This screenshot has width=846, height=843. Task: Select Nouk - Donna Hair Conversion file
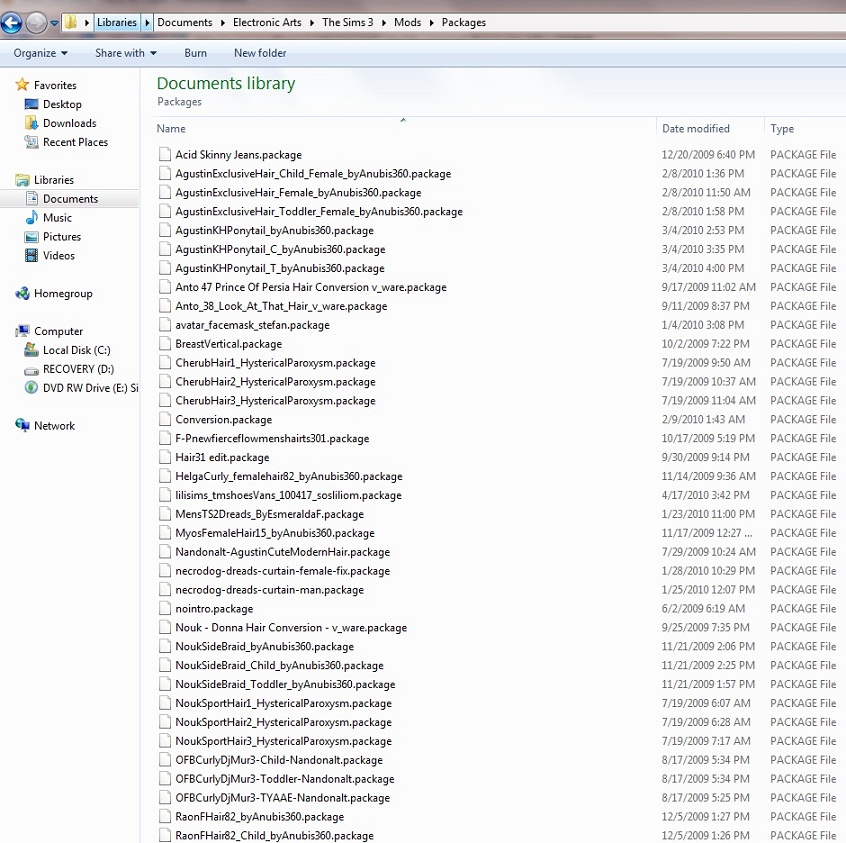(291, 627)
